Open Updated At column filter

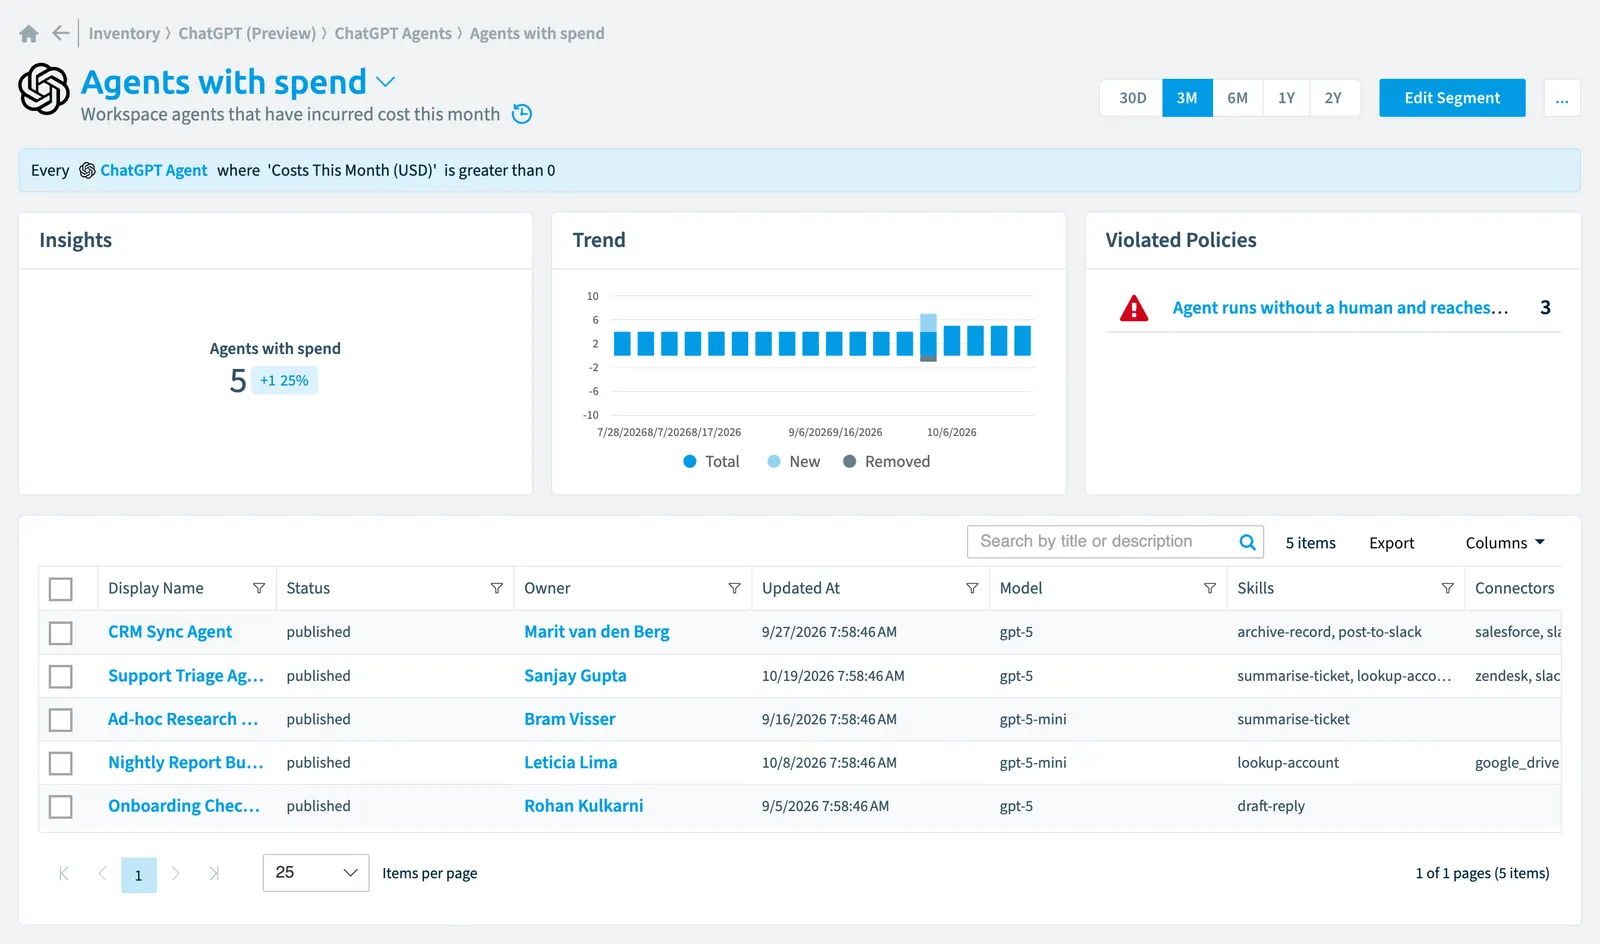pyautogui.click(x=972, y=588)
